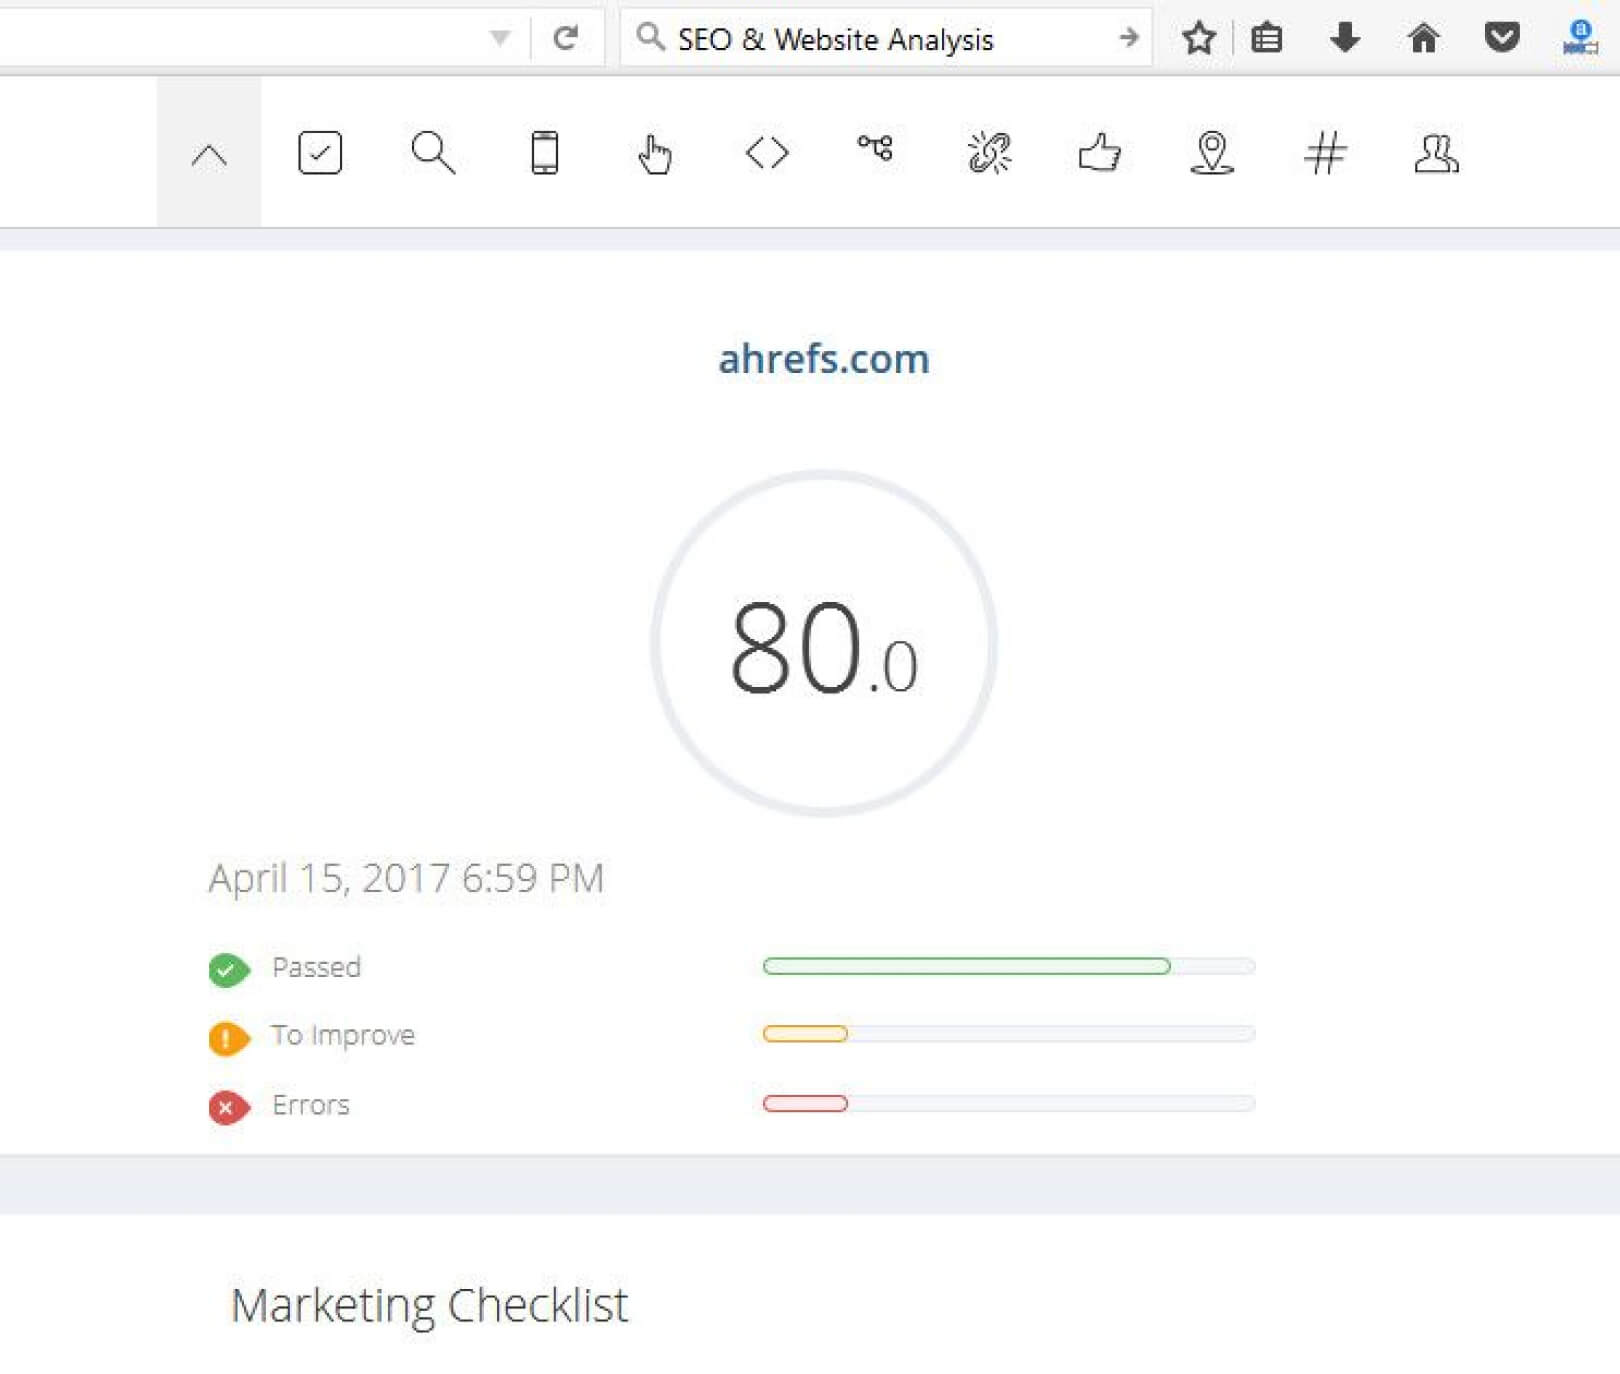Select the mobile phone icon
Image resolution: width=1620 pixels, height=1374 pixels.
click(x=545, y=153)
